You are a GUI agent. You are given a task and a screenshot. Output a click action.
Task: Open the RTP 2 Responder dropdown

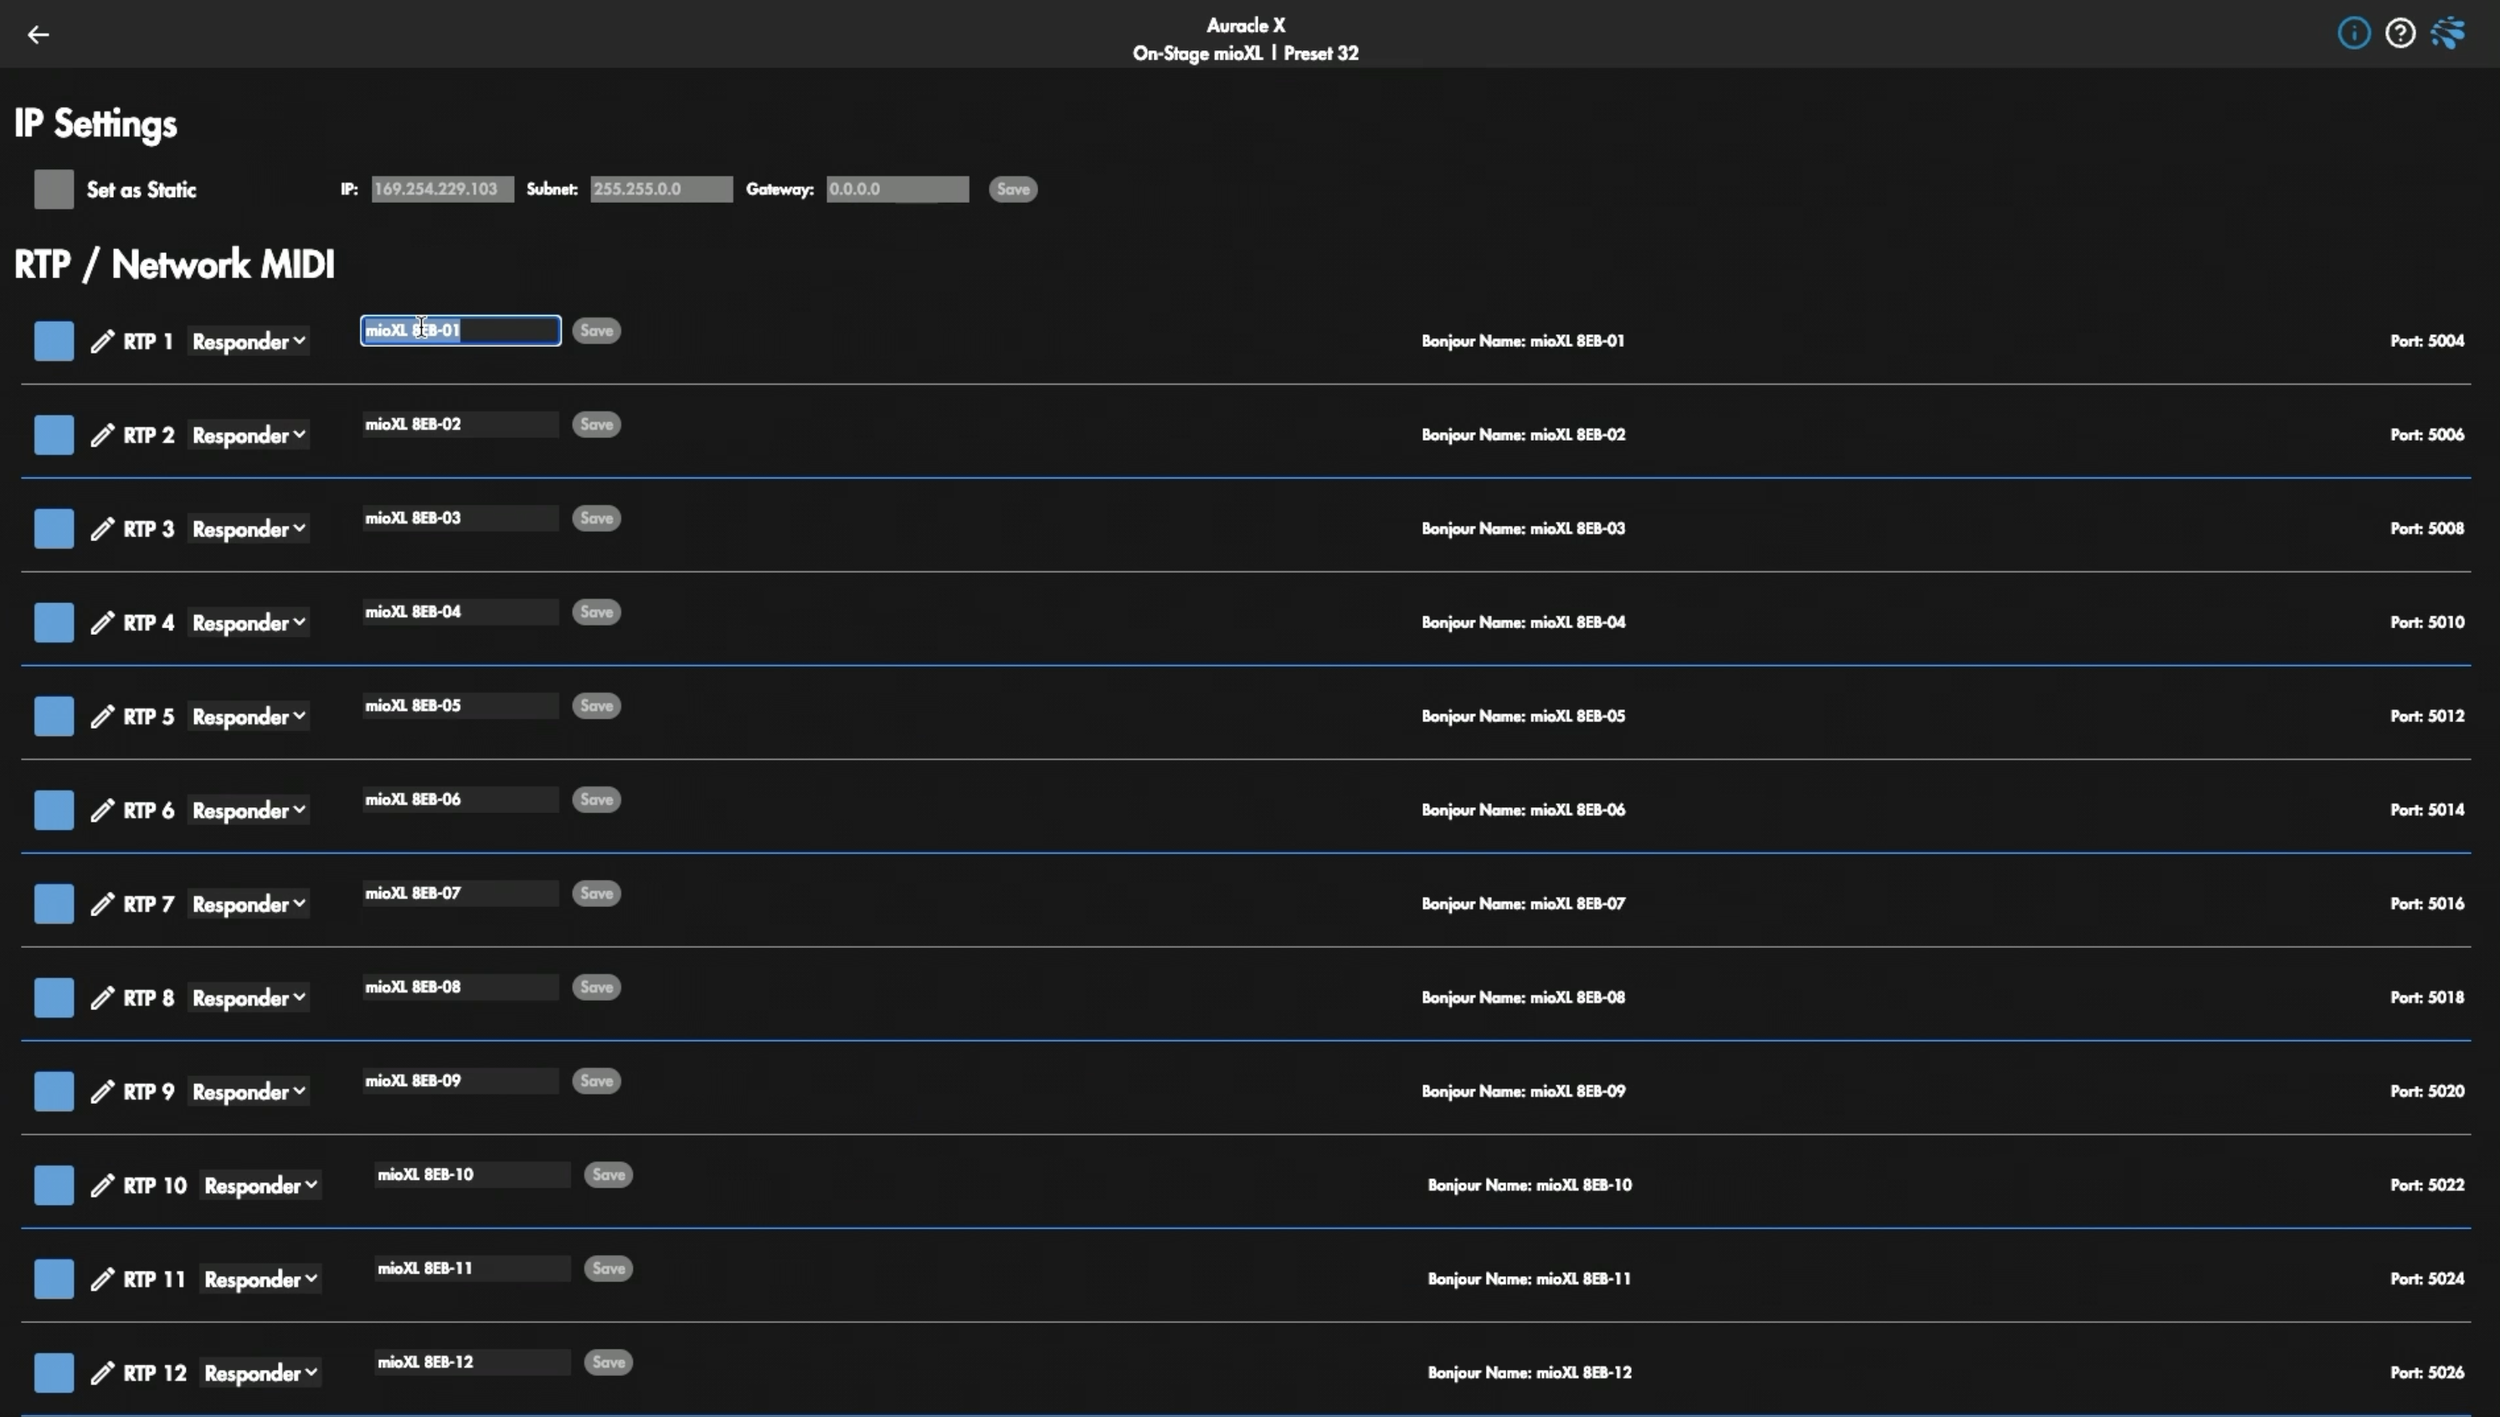[x=248, y=436]
